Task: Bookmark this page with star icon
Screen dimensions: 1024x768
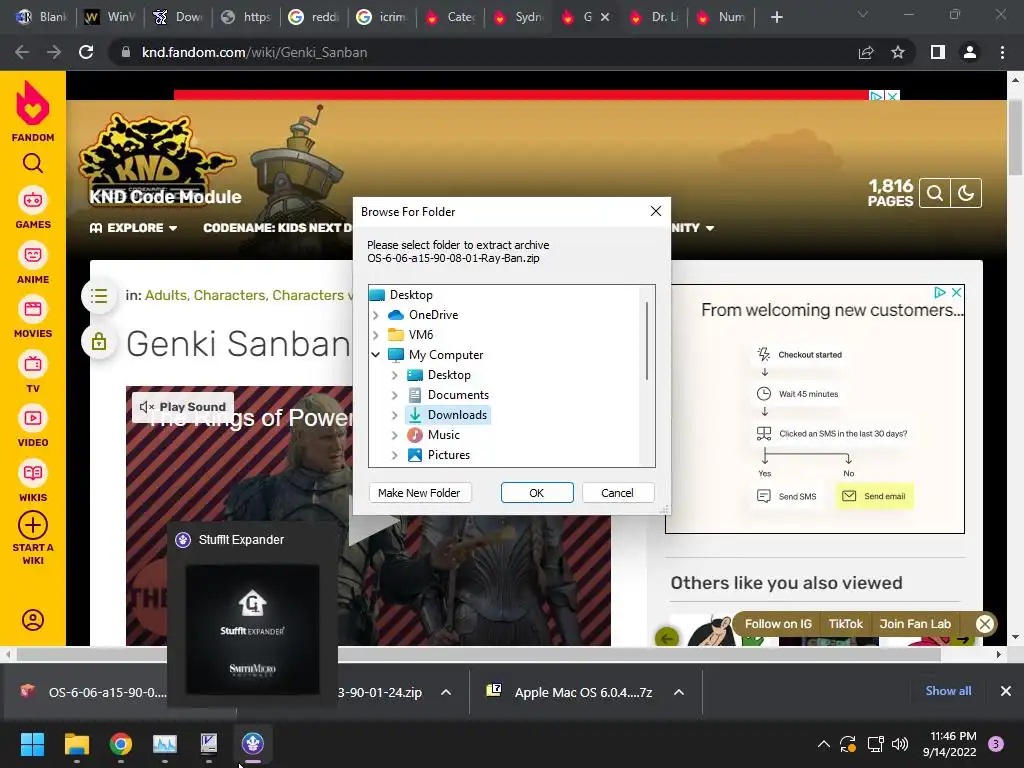Action: [x=898, y=52]
